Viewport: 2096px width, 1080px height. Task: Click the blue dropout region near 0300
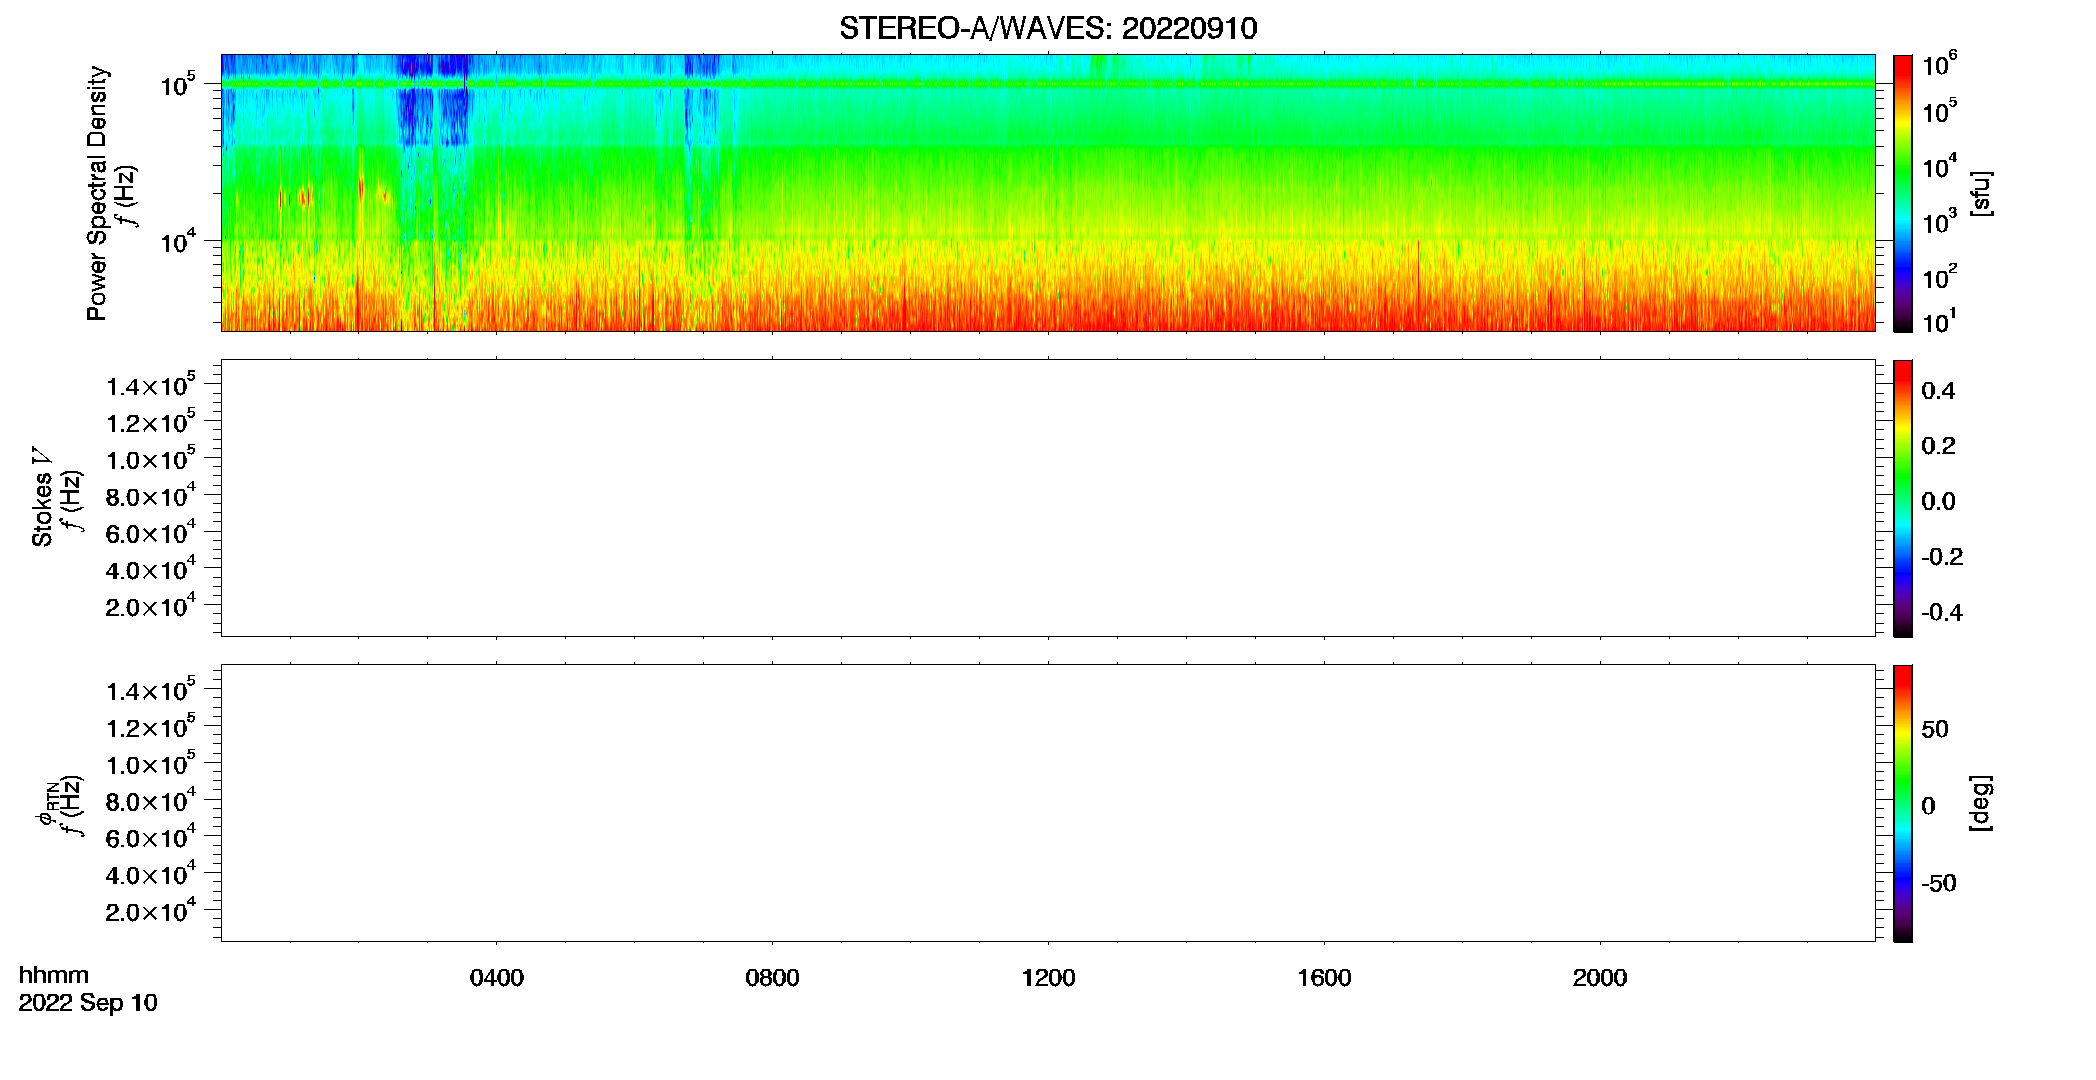[415, 117]
